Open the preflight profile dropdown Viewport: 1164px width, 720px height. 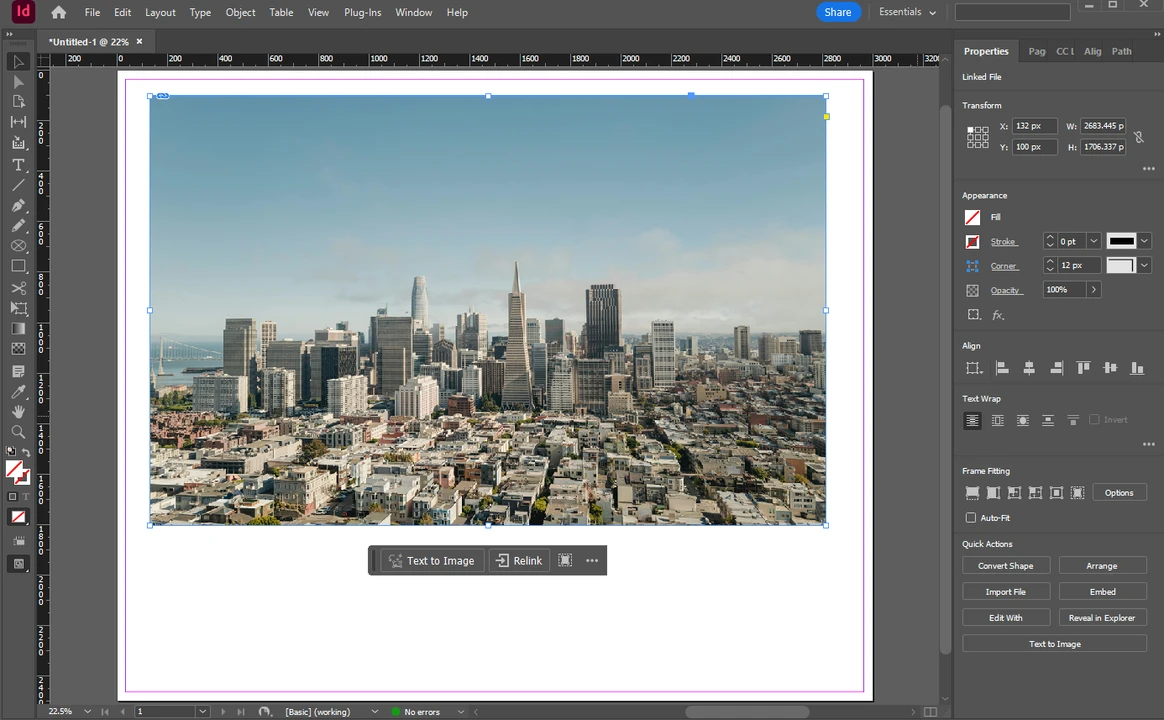374,711
